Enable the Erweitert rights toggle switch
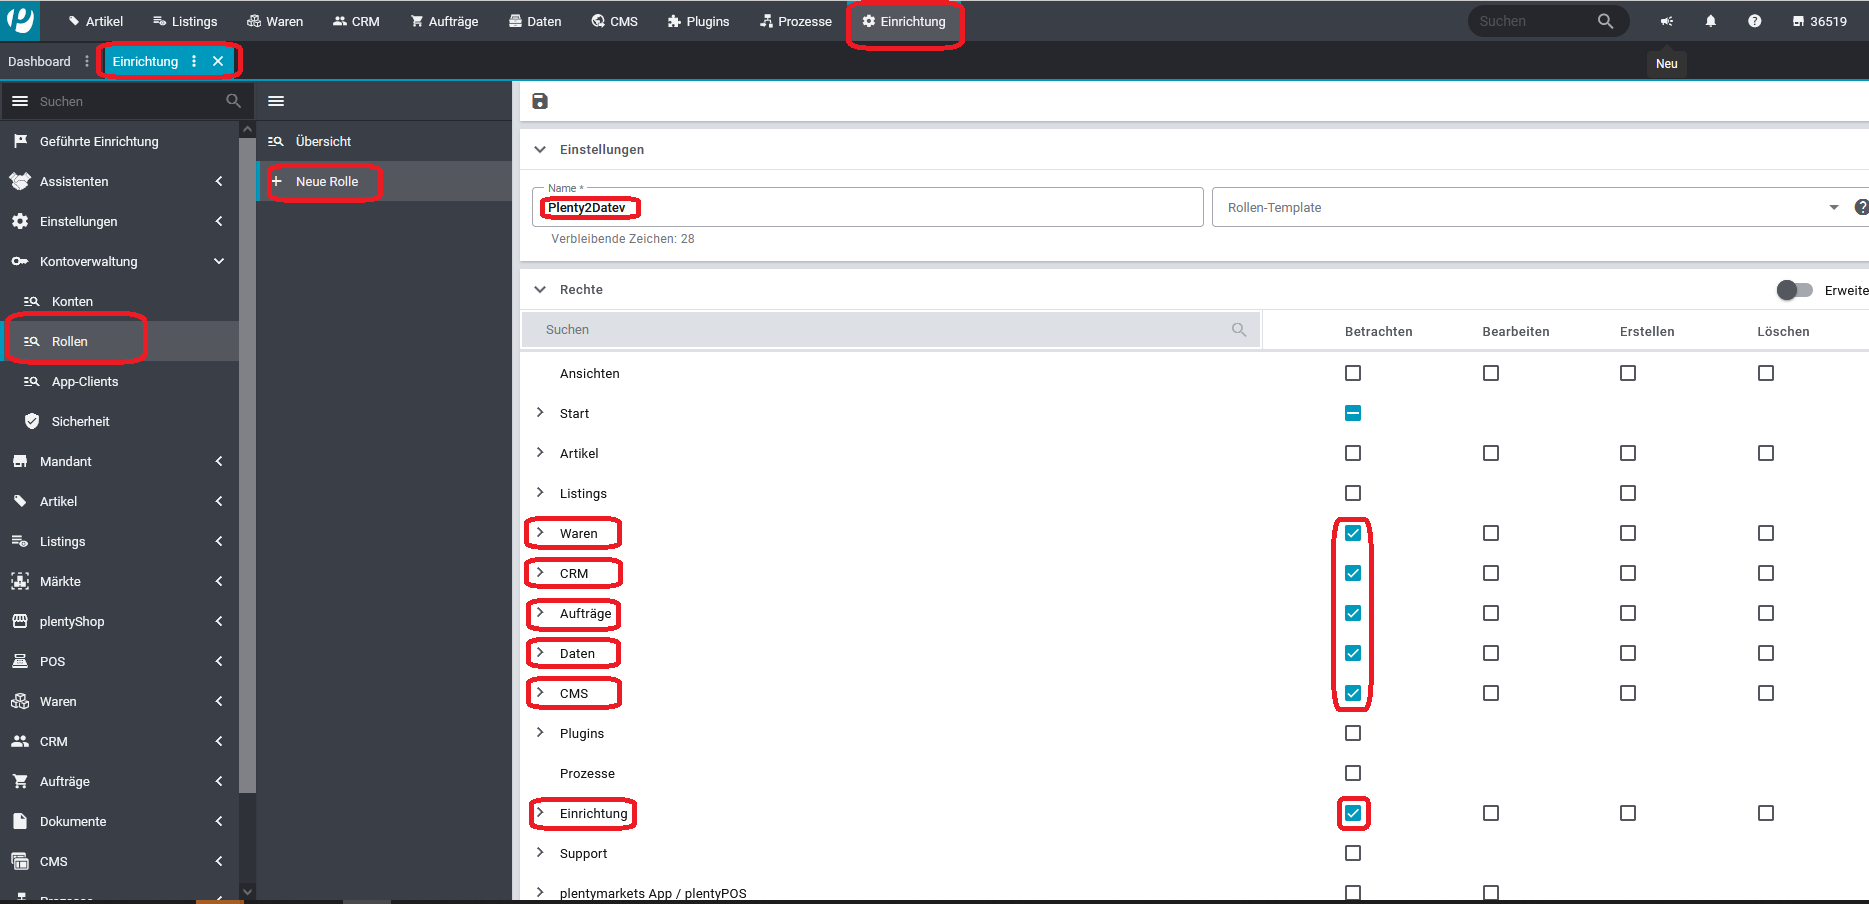The image size is (1869, 904). point(1793,290)
